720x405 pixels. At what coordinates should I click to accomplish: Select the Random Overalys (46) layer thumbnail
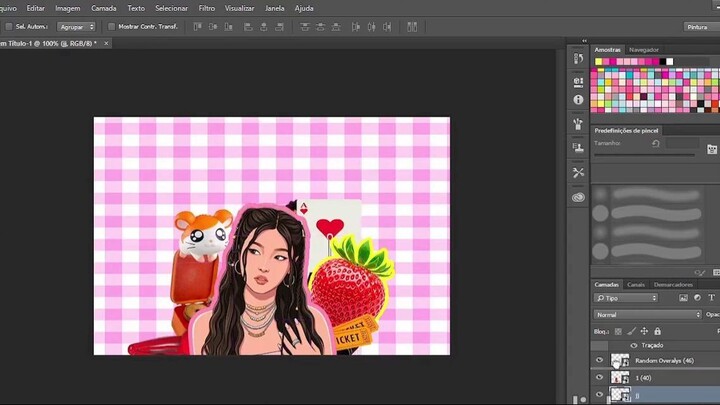coord(620,360)
